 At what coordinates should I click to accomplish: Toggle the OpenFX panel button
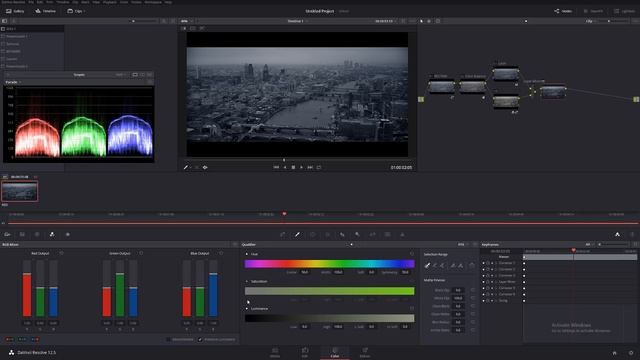(x=593, y=11)
